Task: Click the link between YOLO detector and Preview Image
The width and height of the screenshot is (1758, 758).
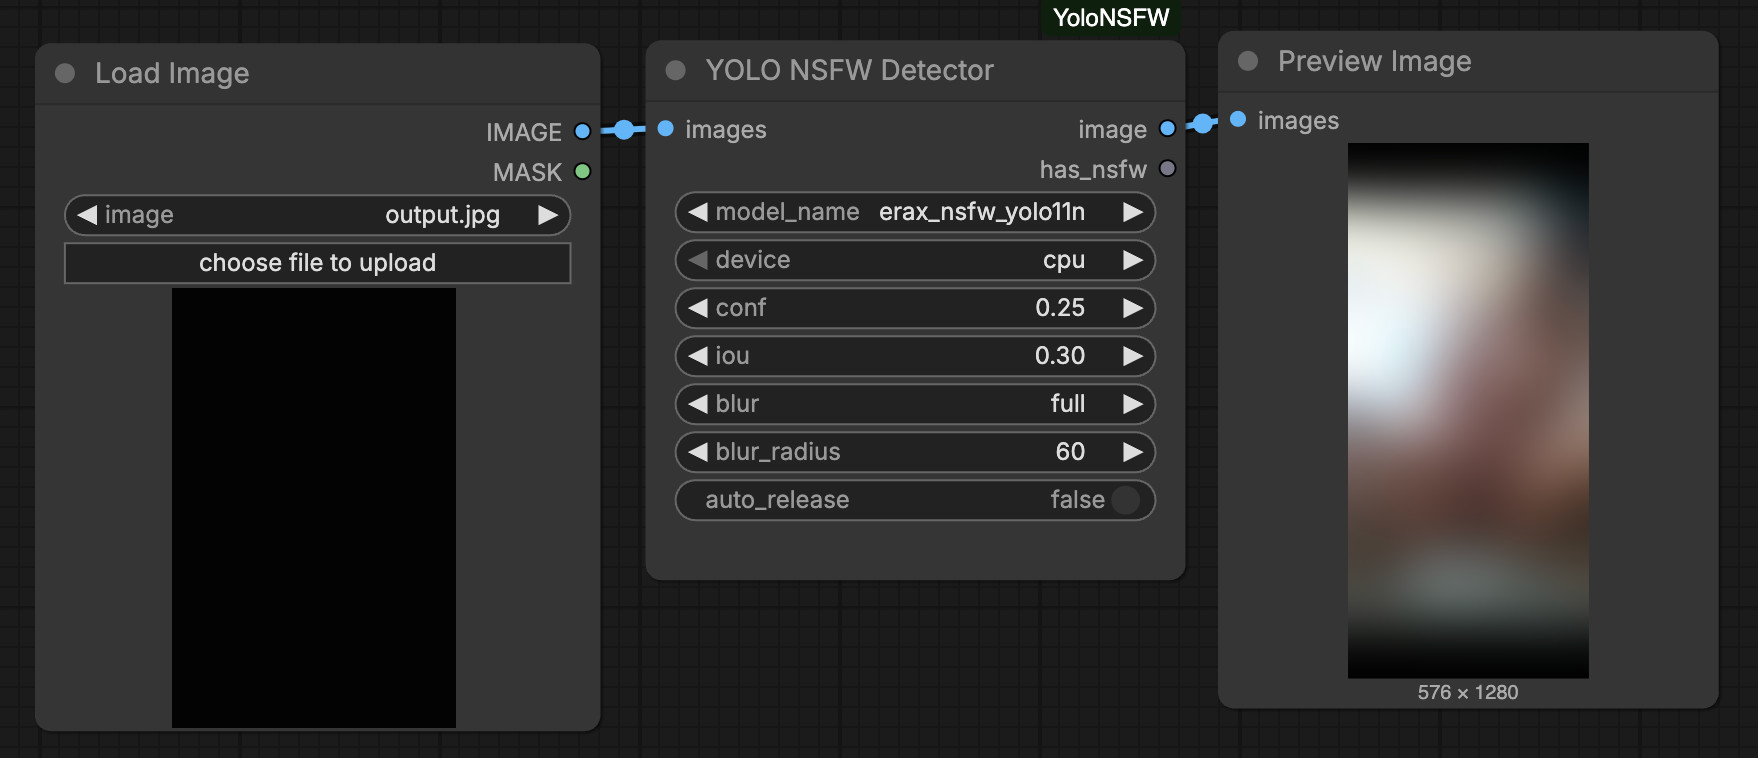Action: coord(1203,123)
